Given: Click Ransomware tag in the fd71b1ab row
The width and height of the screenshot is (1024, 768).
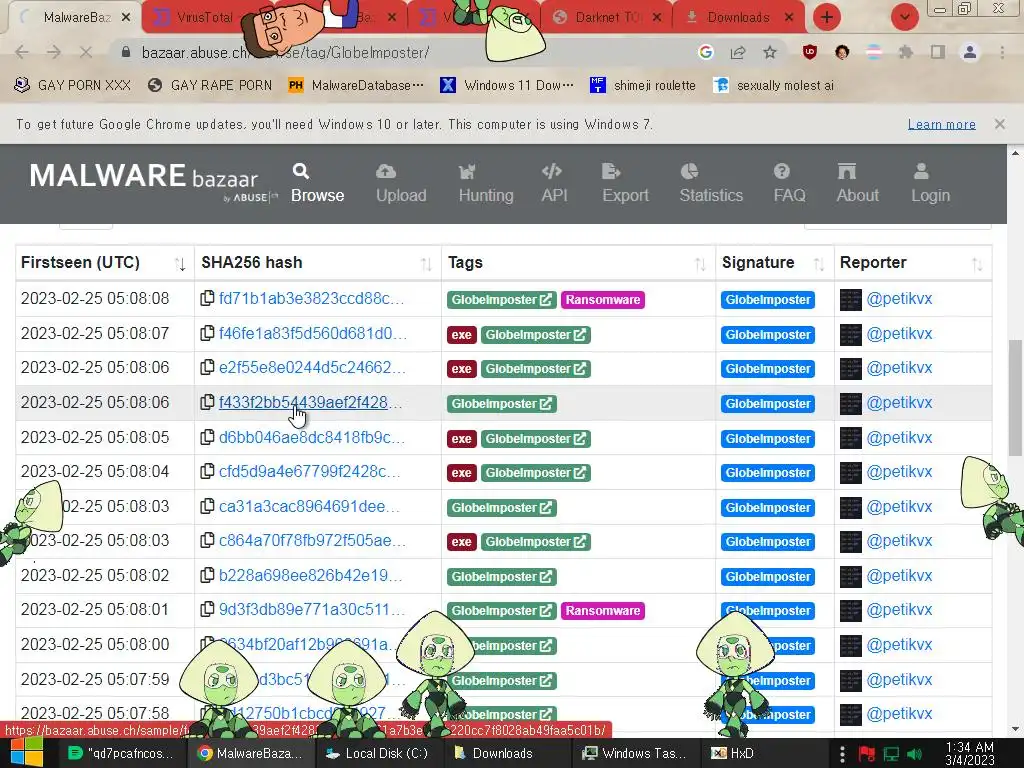Looking at the screenshot, I should tap(603, 299).
